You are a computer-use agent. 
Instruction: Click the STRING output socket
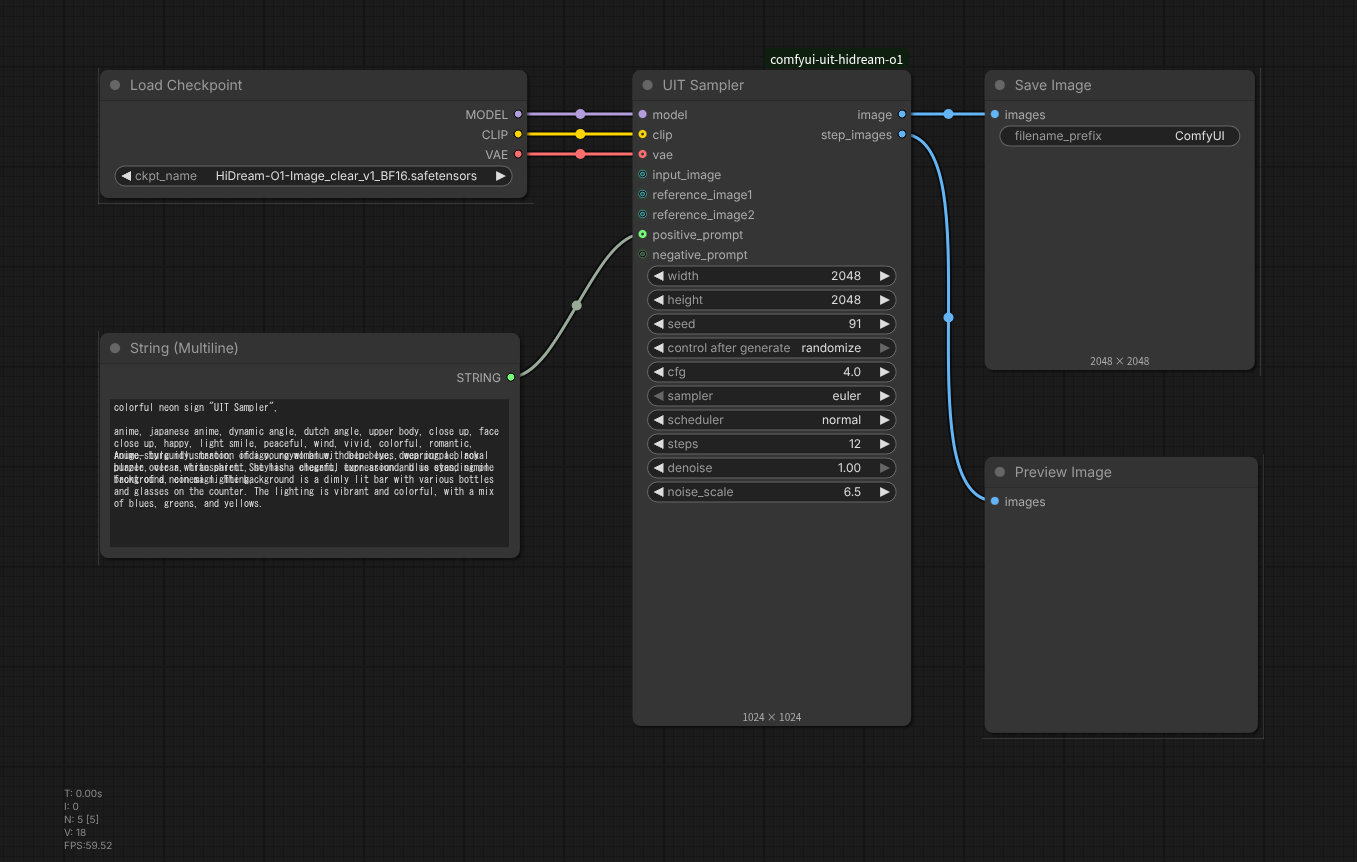pos(510,377)
